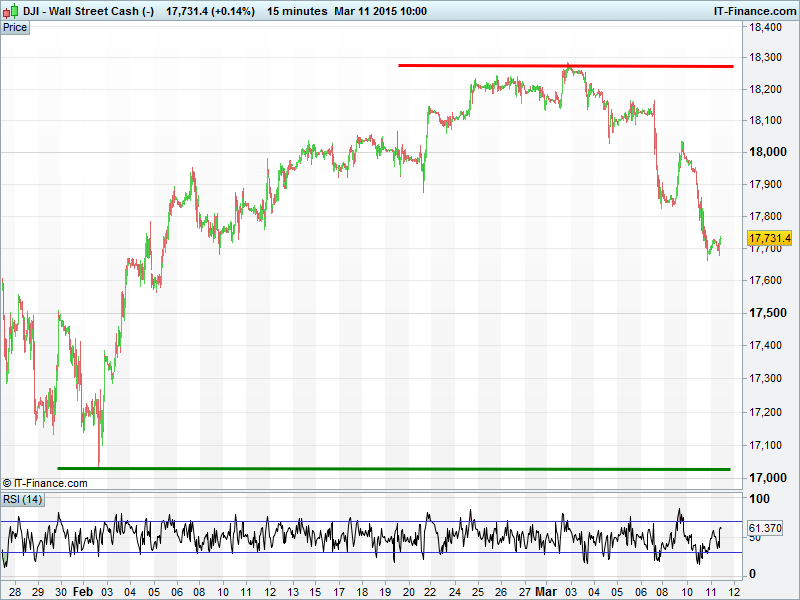Select the Price panel label

(x=15, y=27)
